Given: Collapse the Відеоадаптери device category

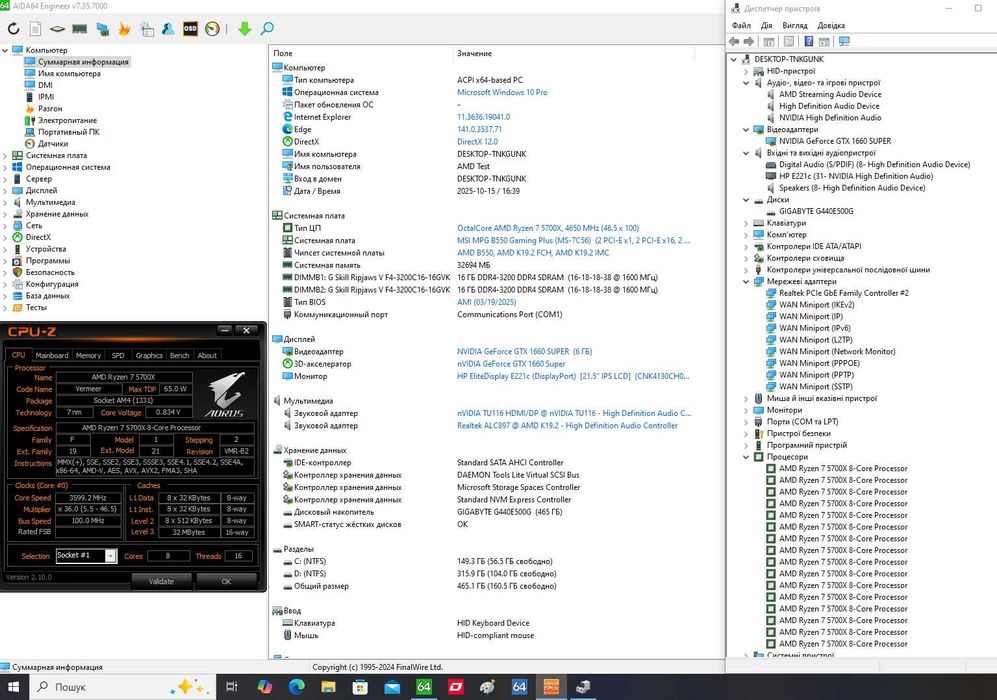Looking at the screenshot, I should tap(746, 130).
